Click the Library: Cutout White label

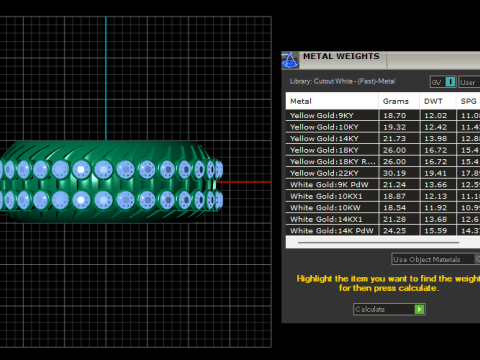pyautogui.click(x=342, y=81)
